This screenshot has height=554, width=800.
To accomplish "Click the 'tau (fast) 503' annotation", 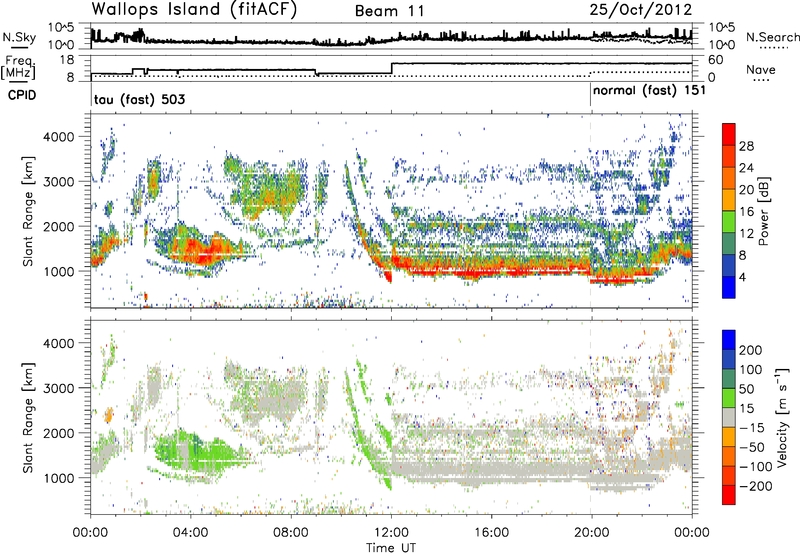I will (139, 99).
